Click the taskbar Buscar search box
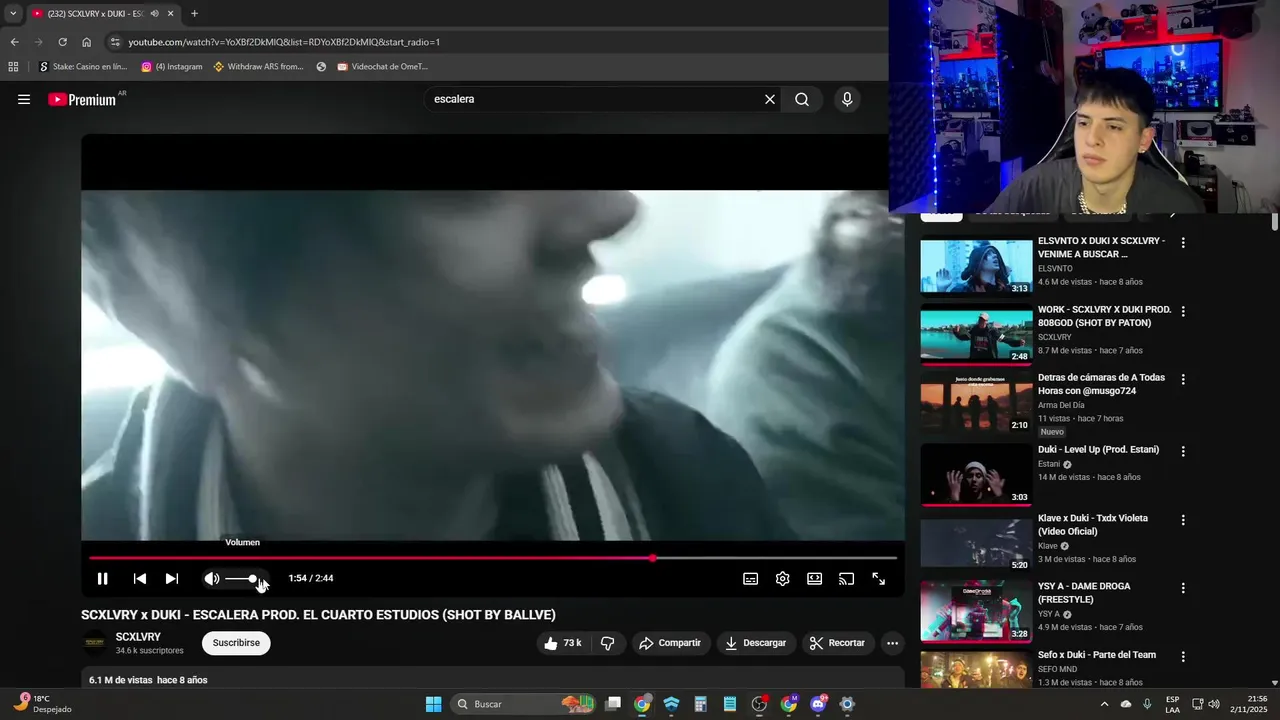This screenshot has height=720, width=1280. click(x=523, y=704)
